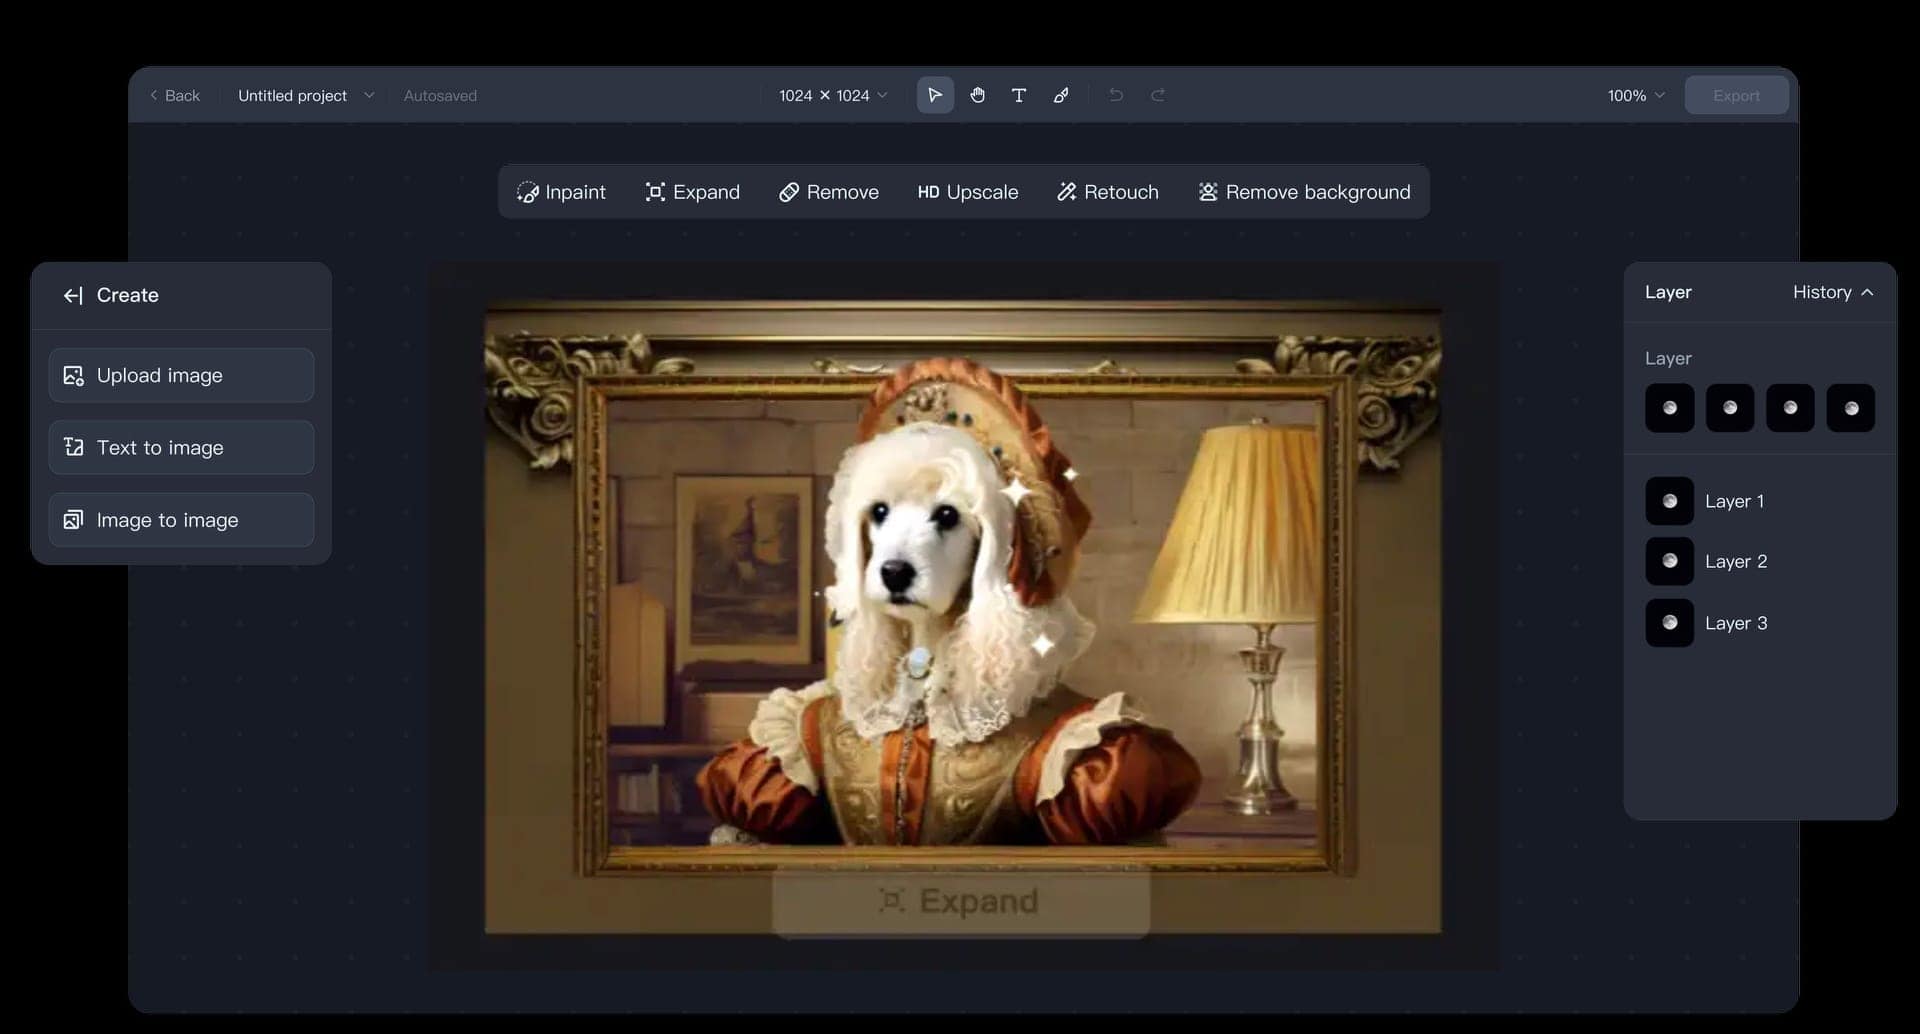Choose the Expand tool in the top toolbar
1920x1034 pixels.
692,192
